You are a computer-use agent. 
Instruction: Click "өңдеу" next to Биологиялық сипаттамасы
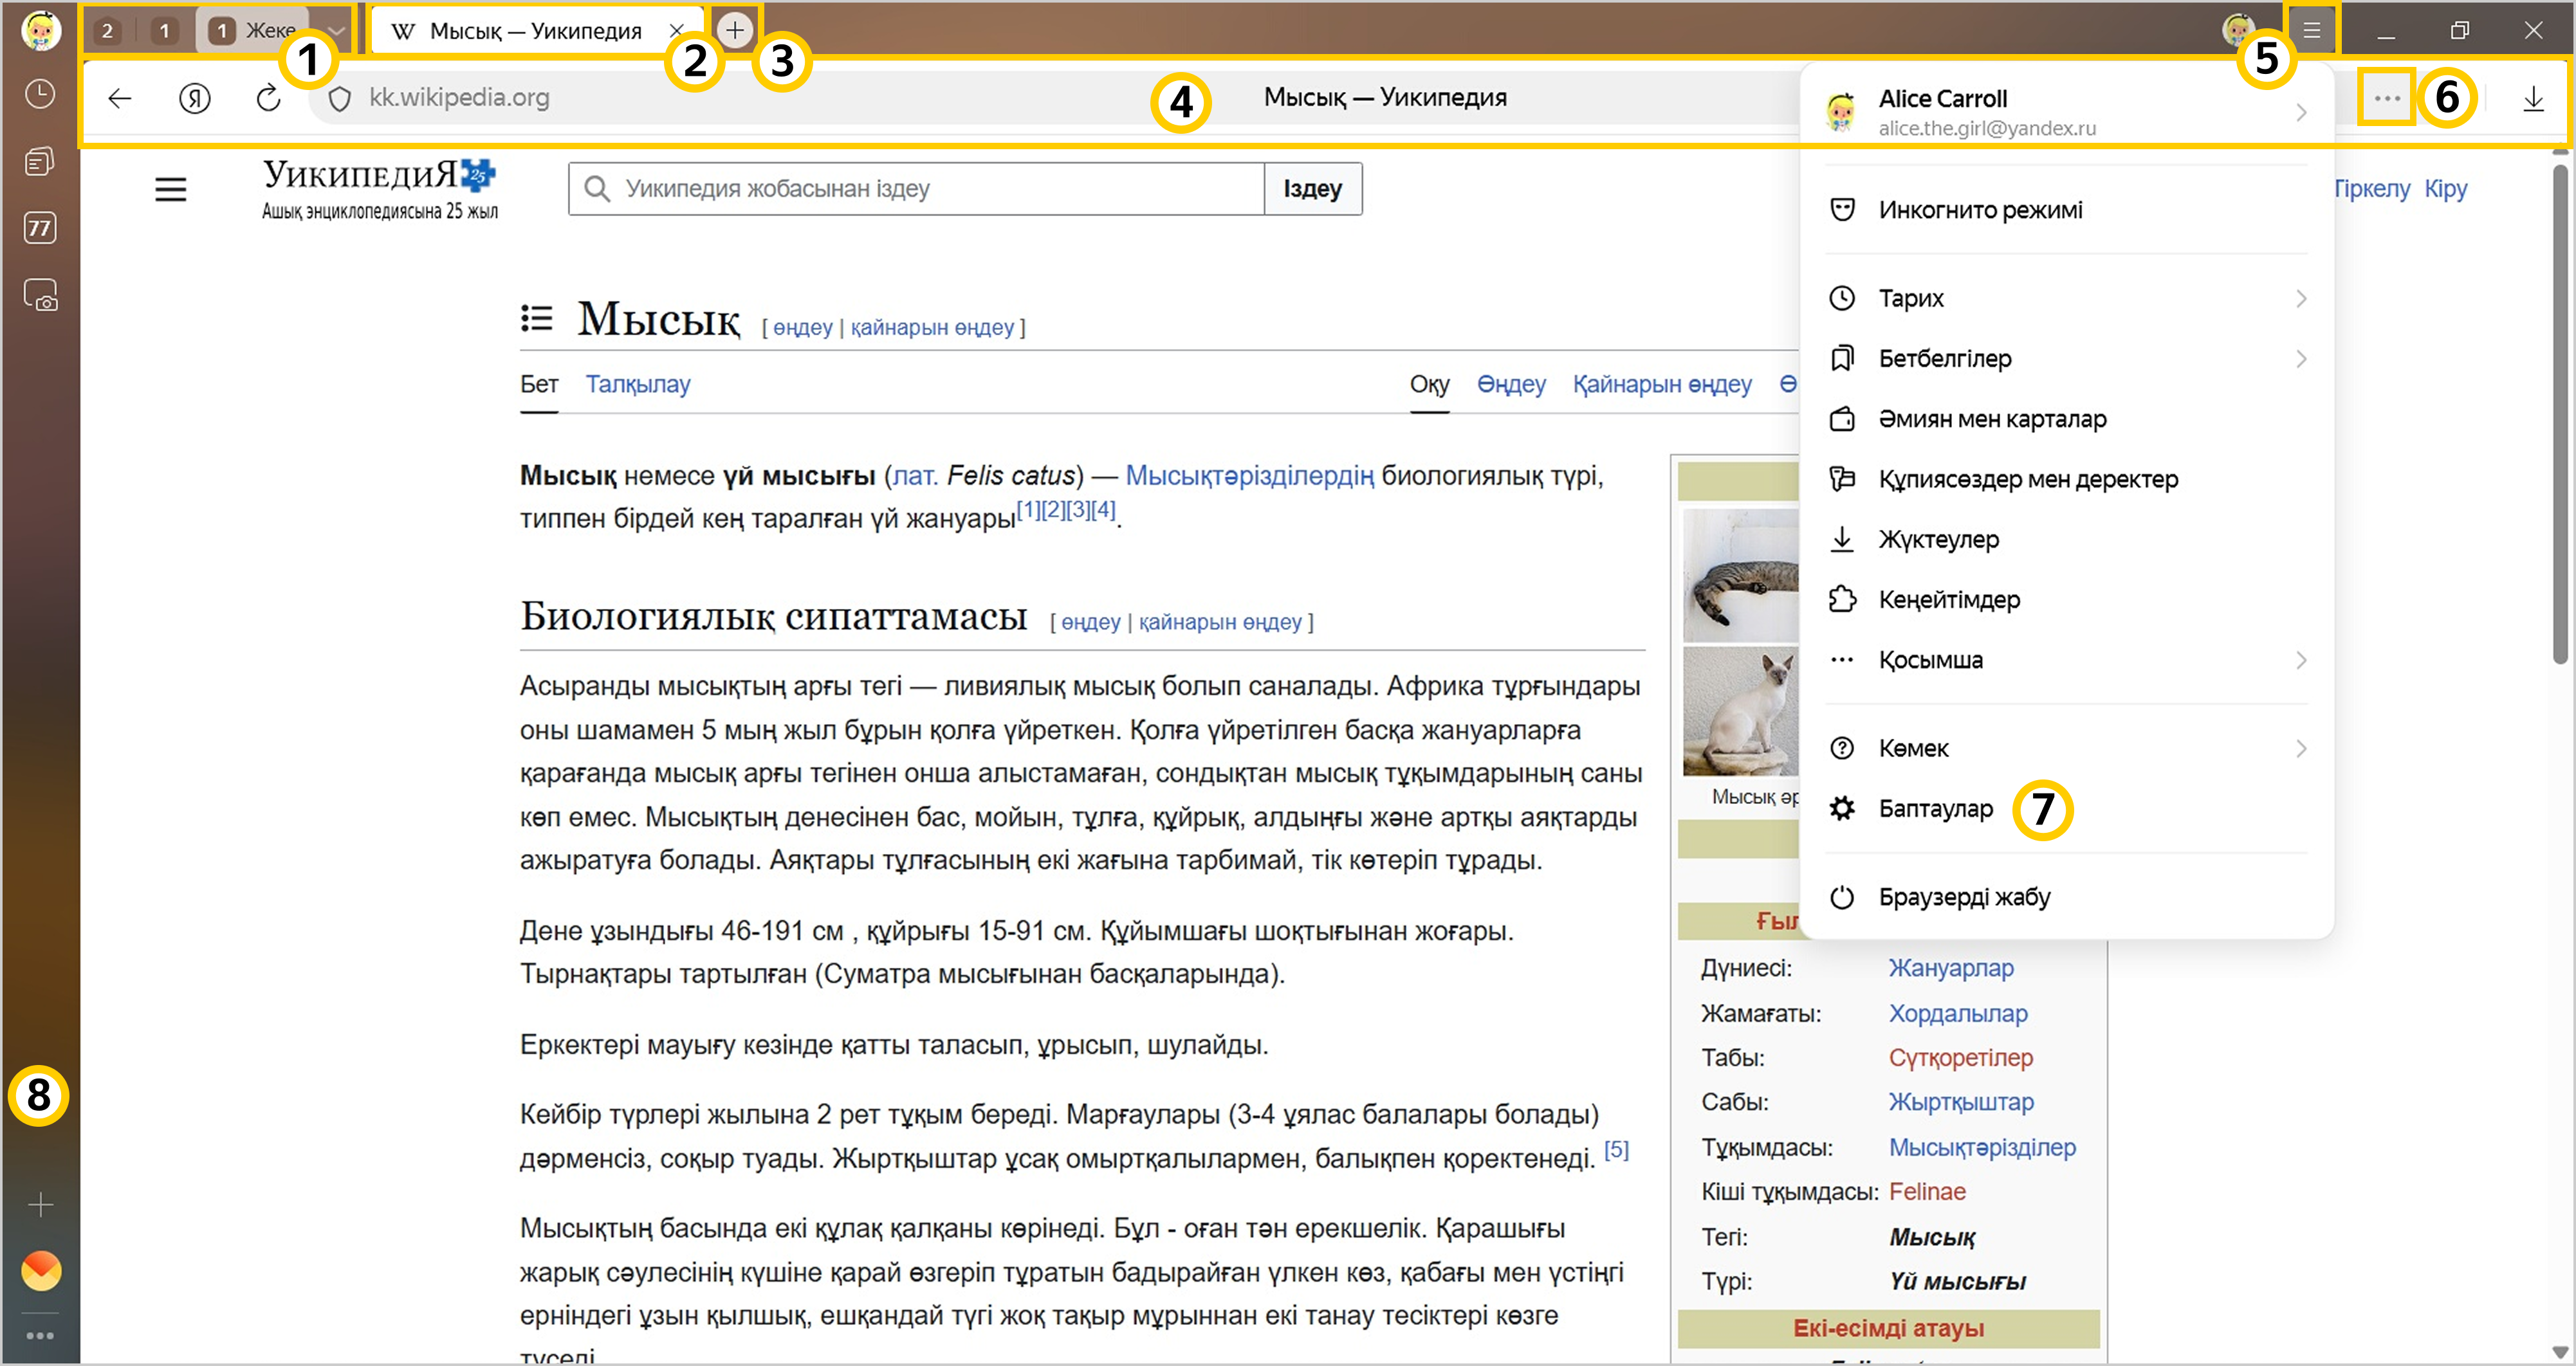1091,623
